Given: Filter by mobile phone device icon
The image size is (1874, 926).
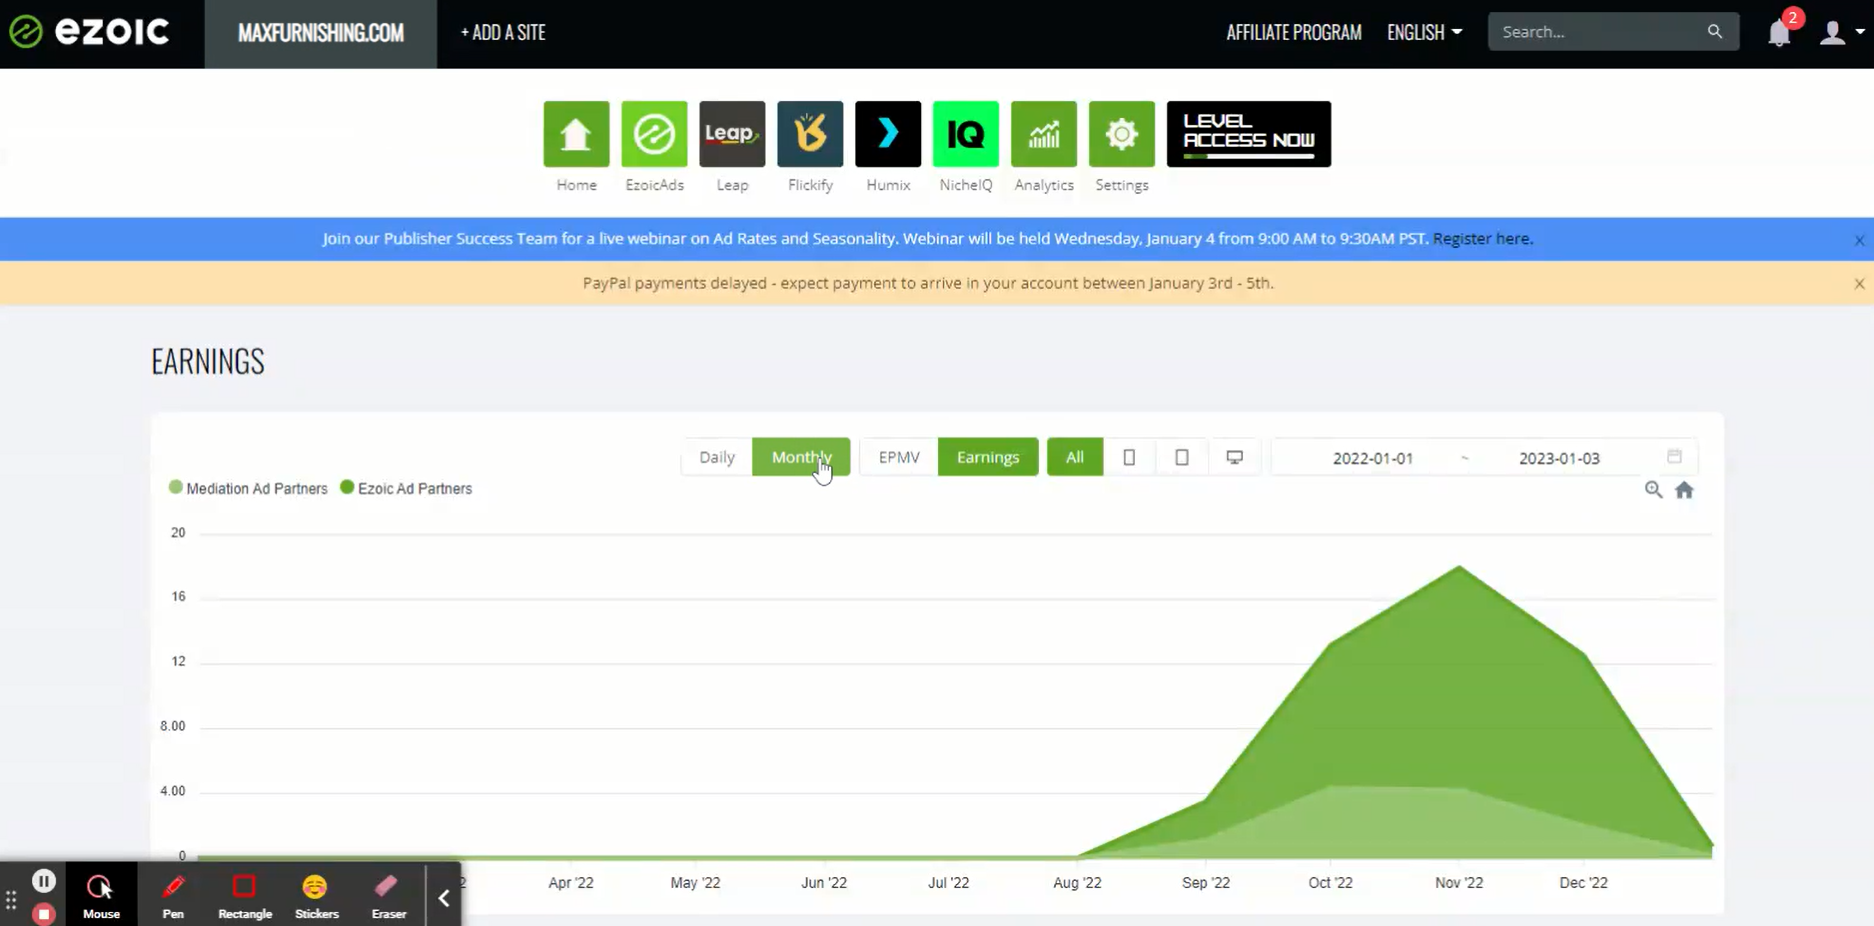Looking at the screenshot, I should pyautogui.click(x=1129, y=457).
